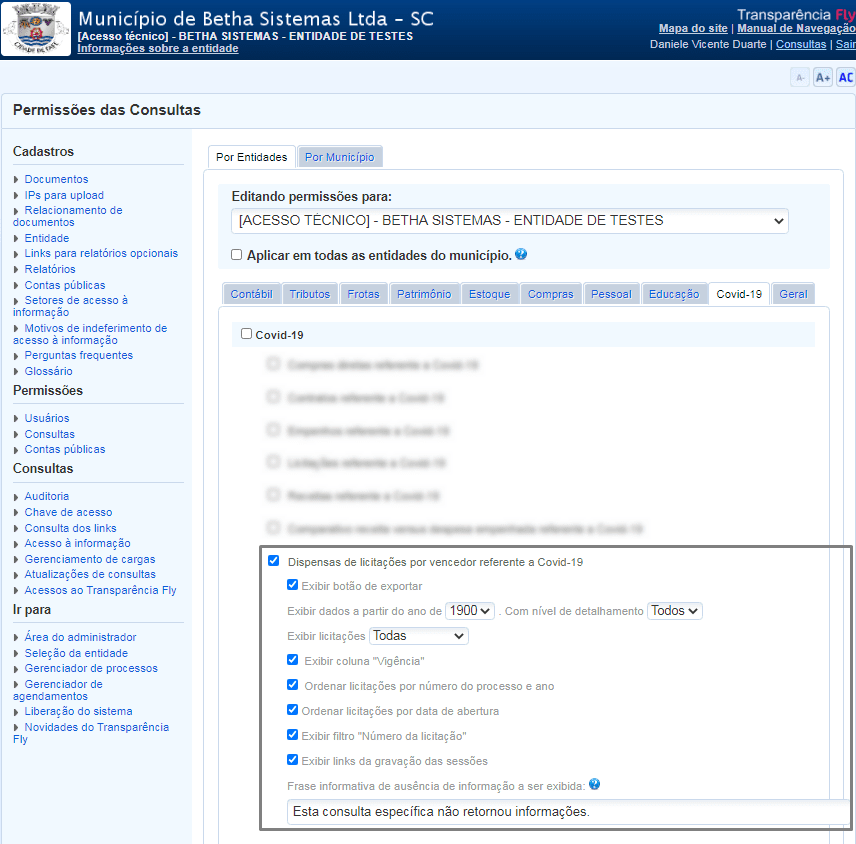Select the Educação permissions tab

tap(673, 294)
